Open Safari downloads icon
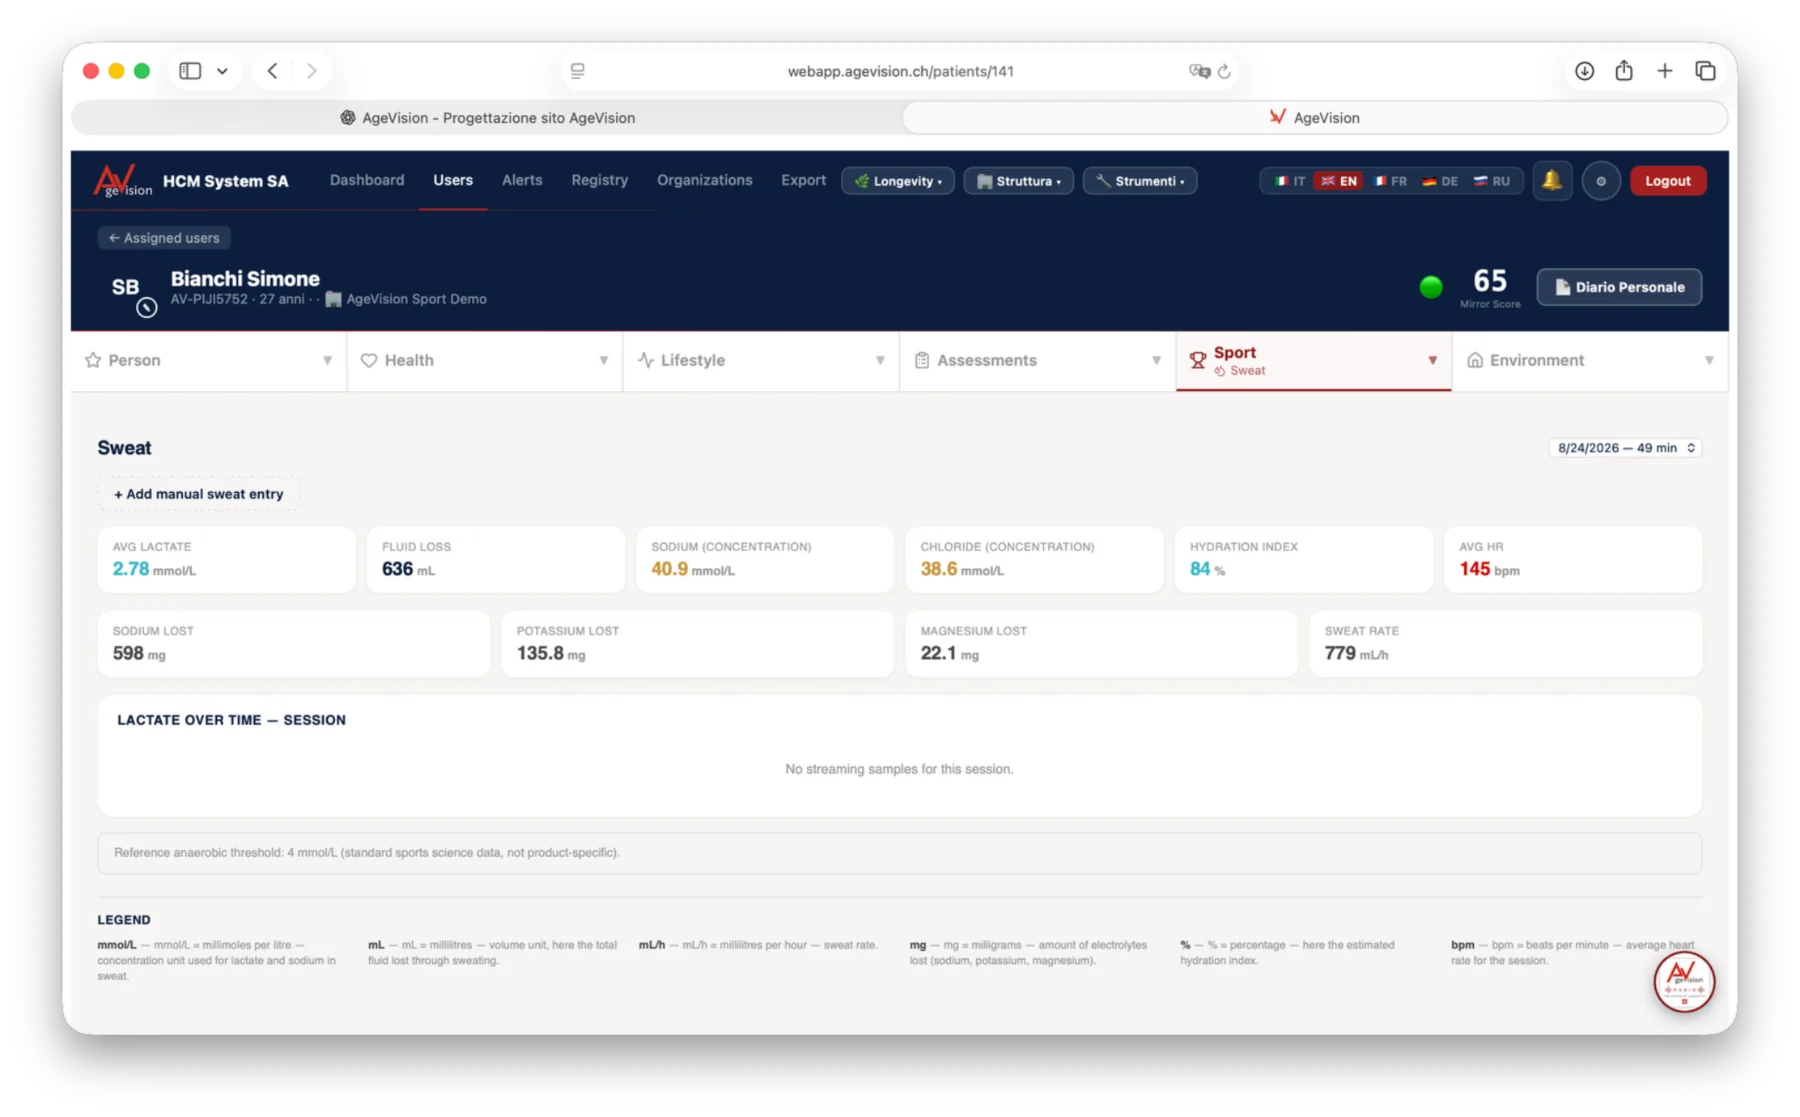Screen dimensions: 1800x1117 click(1585, 71)
